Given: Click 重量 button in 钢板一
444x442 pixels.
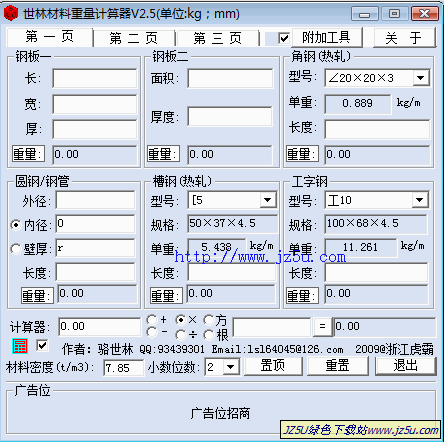Looking at the screenshot, I should point(28,154).
